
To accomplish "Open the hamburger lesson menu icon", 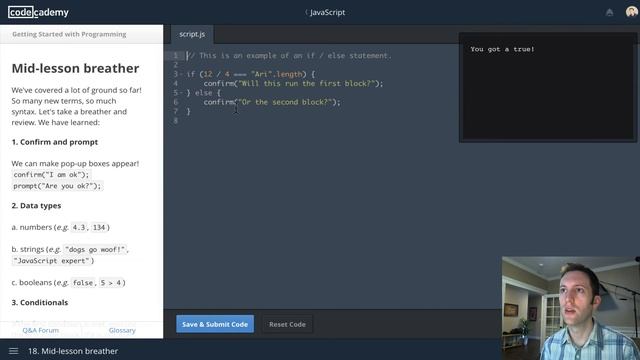I will 13,351.
